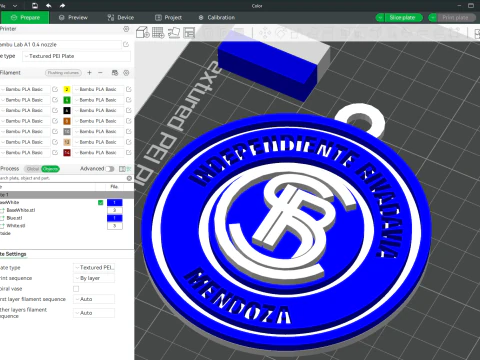
Task: Open filament settings gear icon
Action: 126,73
